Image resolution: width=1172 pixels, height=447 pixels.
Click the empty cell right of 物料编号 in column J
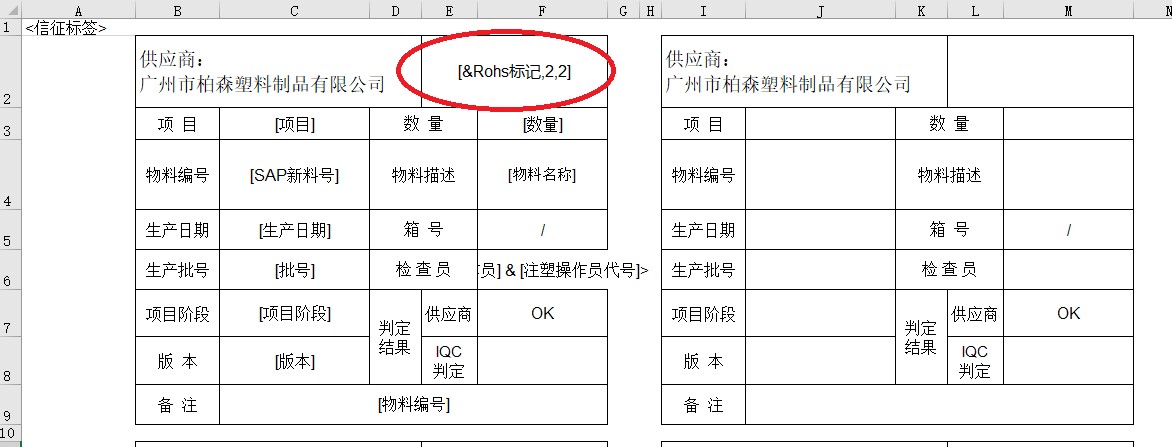[820, 175]
